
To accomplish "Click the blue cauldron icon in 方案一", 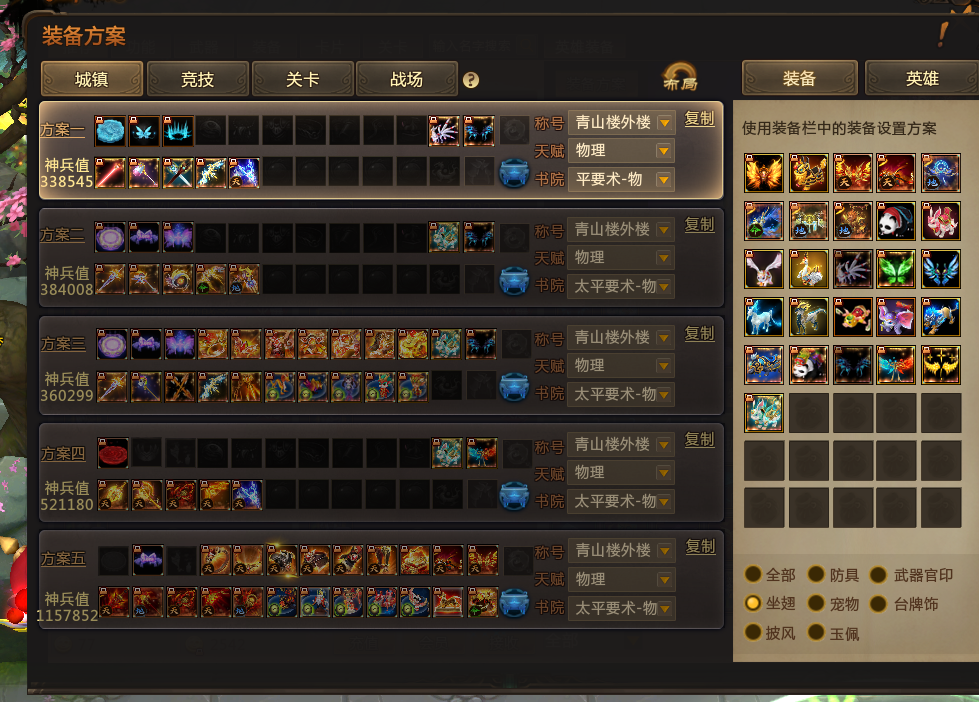I will point(514,173).
